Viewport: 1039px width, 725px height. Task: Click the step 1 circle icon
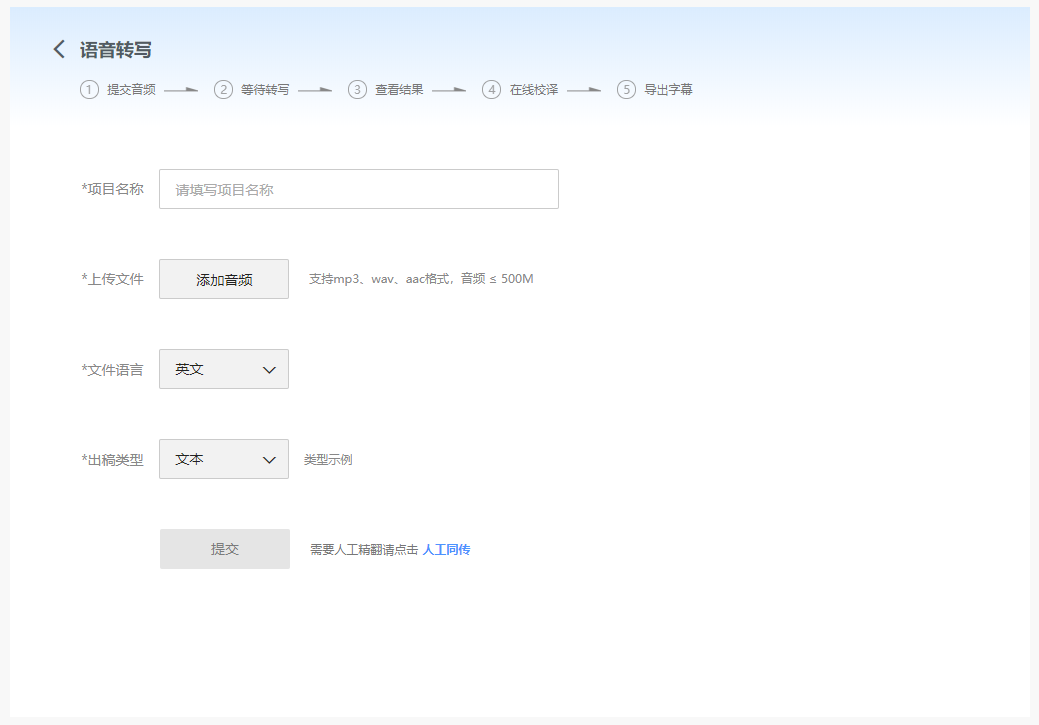(90, 89)
